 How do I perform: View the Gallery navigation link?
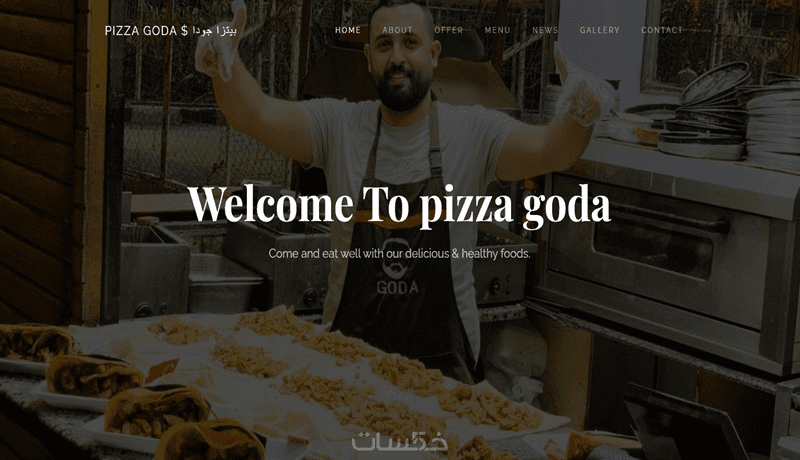[599, 30]
